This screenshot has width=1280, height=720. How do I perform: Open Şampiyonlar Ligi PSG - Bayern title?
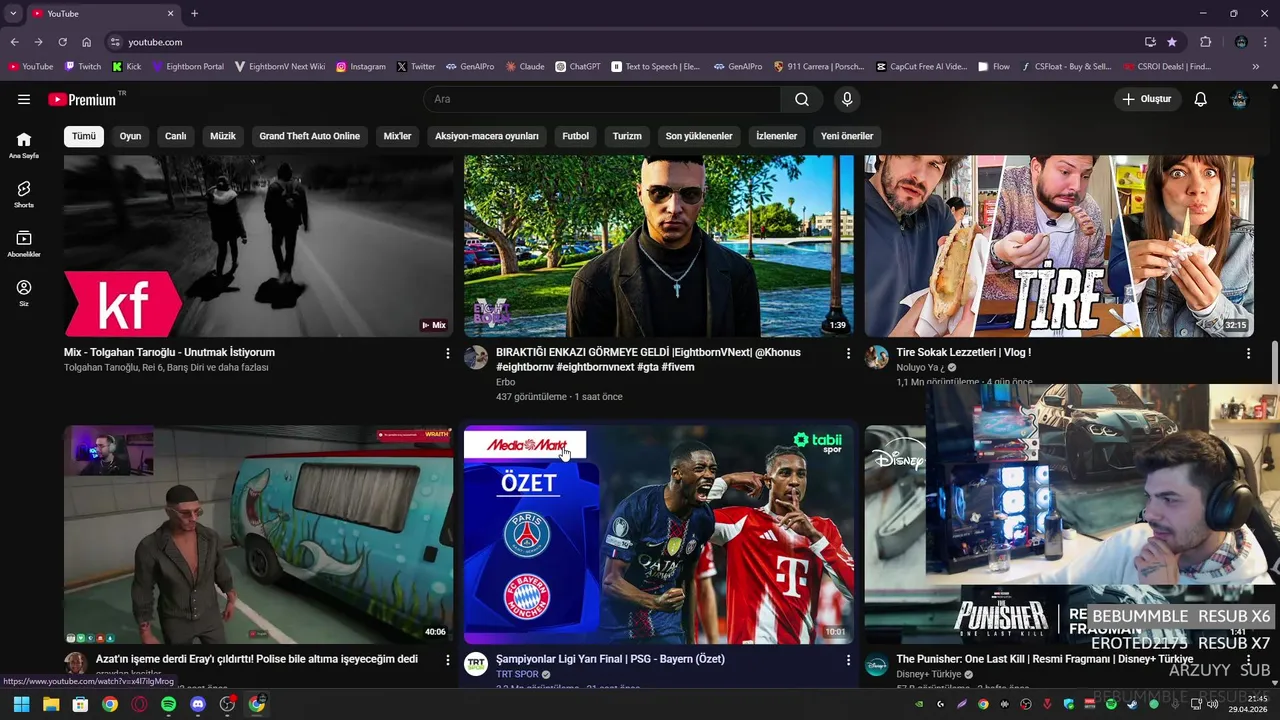coord(610,659)
